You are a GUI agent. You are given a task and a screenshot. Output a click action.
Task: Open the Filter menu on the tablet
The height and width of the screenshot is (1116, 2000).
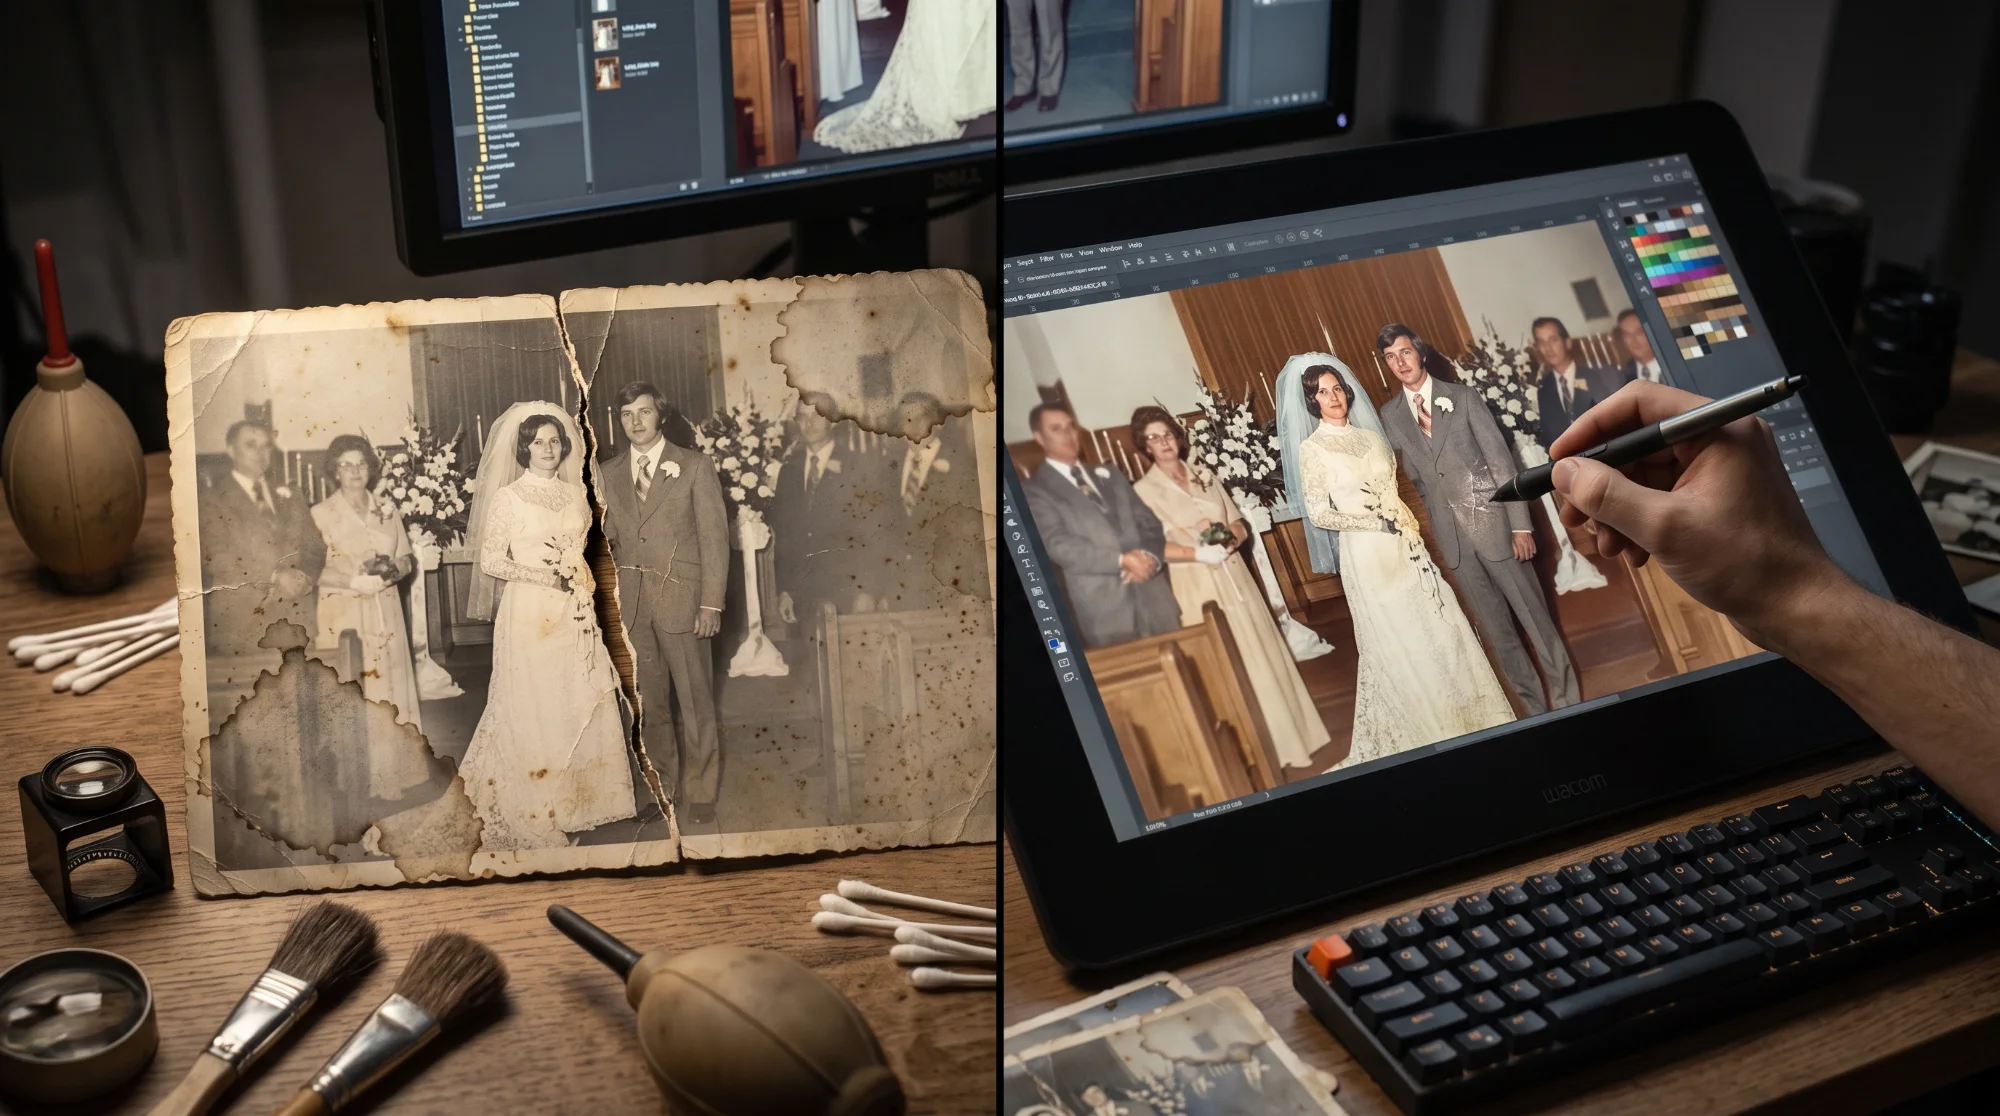pyautogui.click(x=1047, y=259)
